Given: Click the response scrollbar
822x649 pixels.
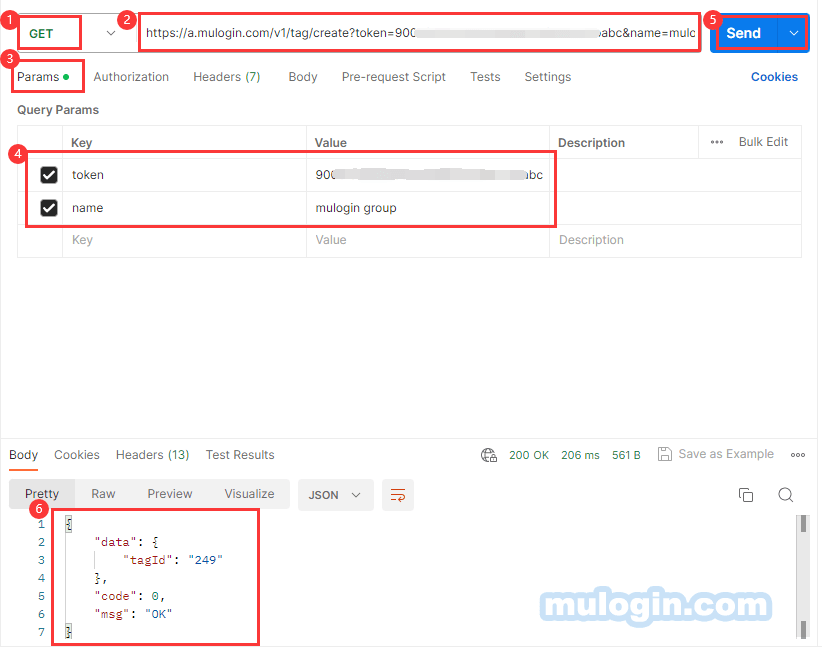Looking at the screenshot, I should coord(803,577).
